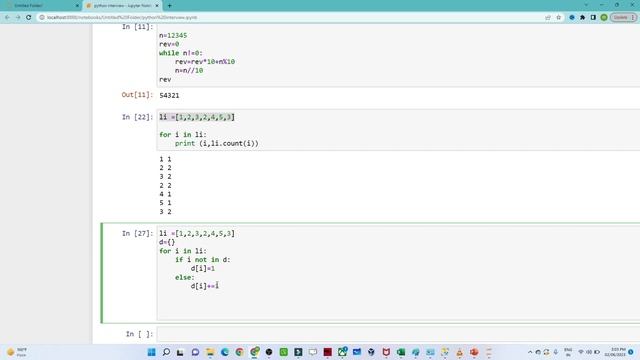Select code cell In [11]

tap(398, 56)
